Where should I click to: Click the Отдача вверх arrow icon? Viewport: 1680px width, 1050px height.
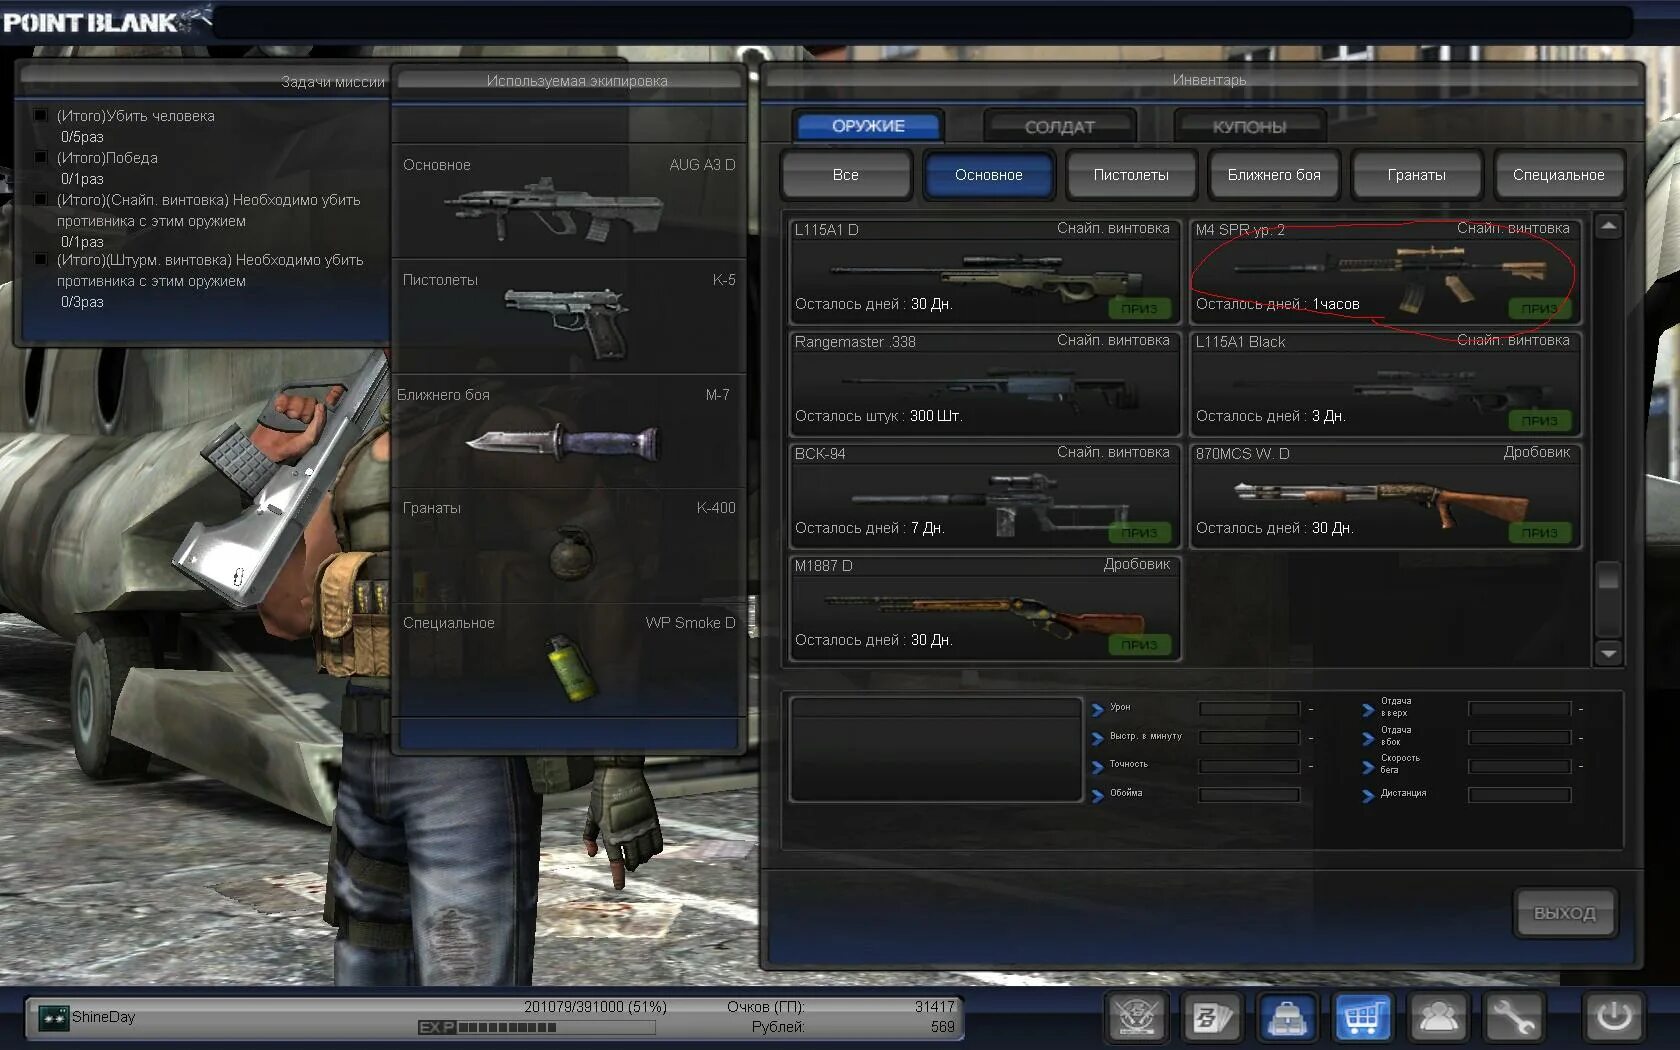point(1368,710)
